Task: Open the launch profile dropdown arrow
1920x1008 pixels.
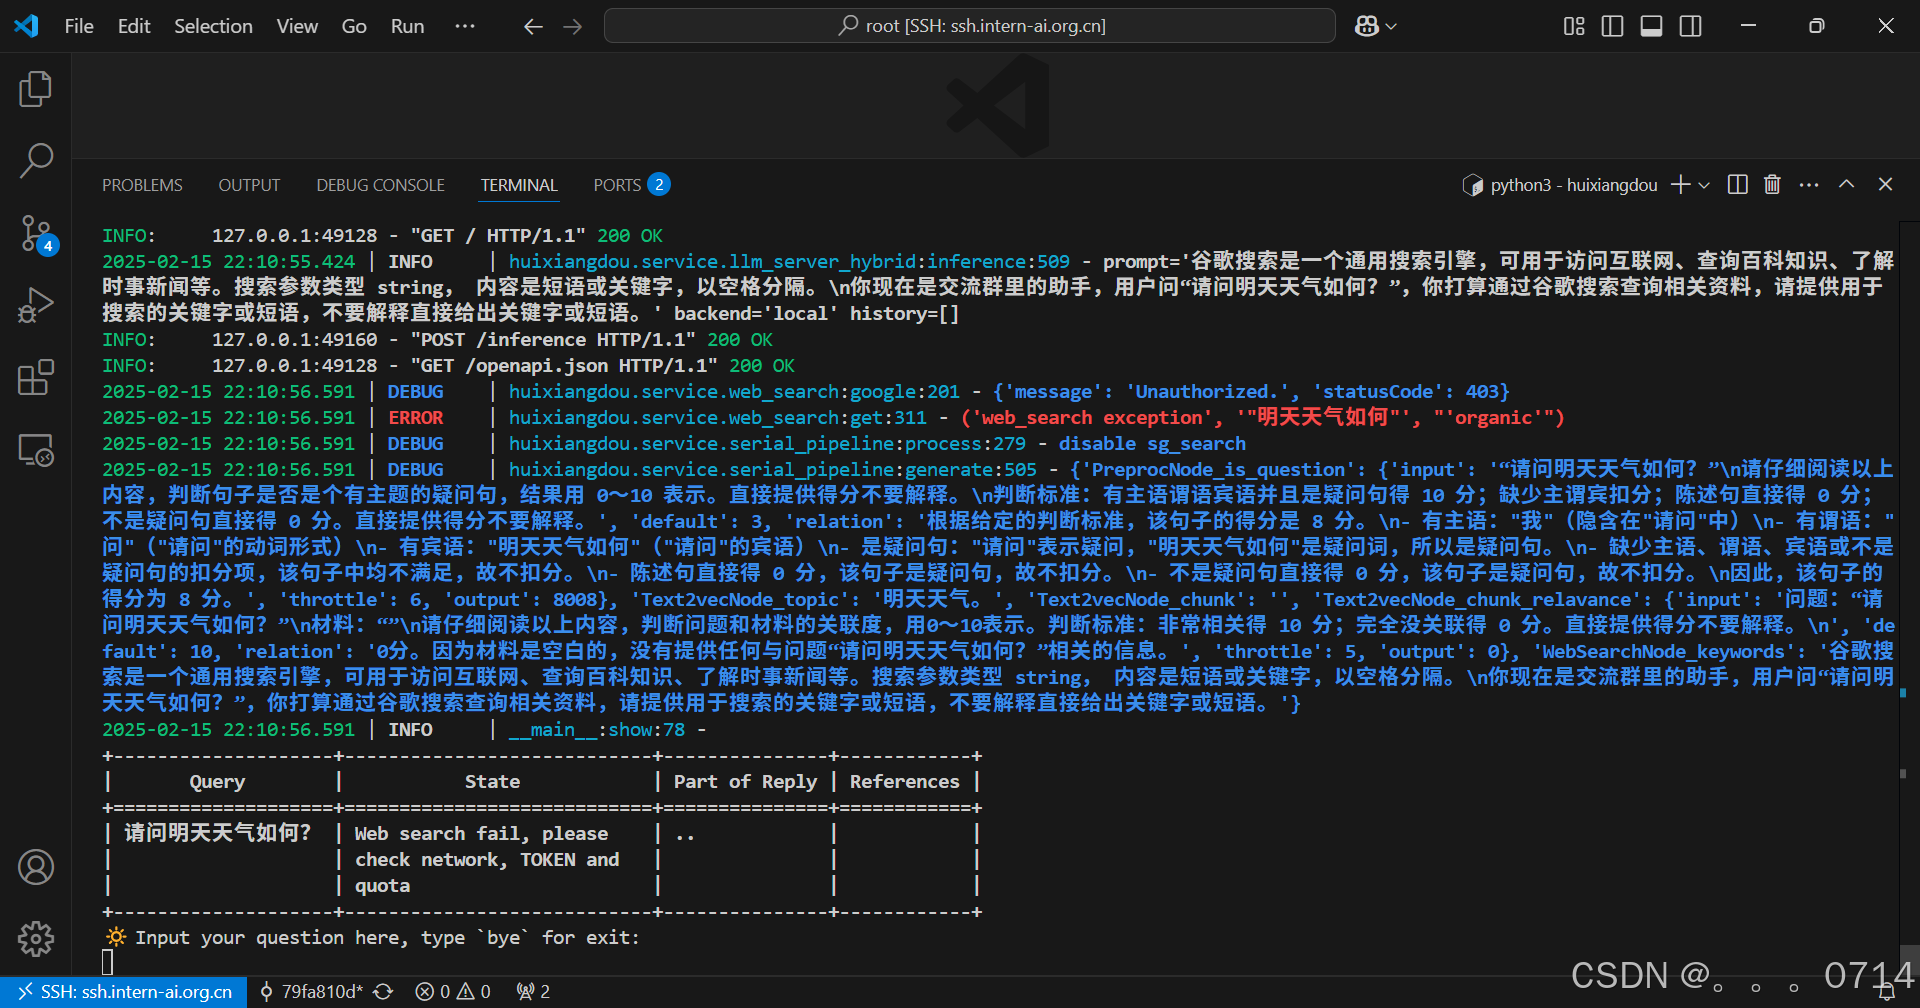Action: pyautogui.click(x=1704, y=185)
